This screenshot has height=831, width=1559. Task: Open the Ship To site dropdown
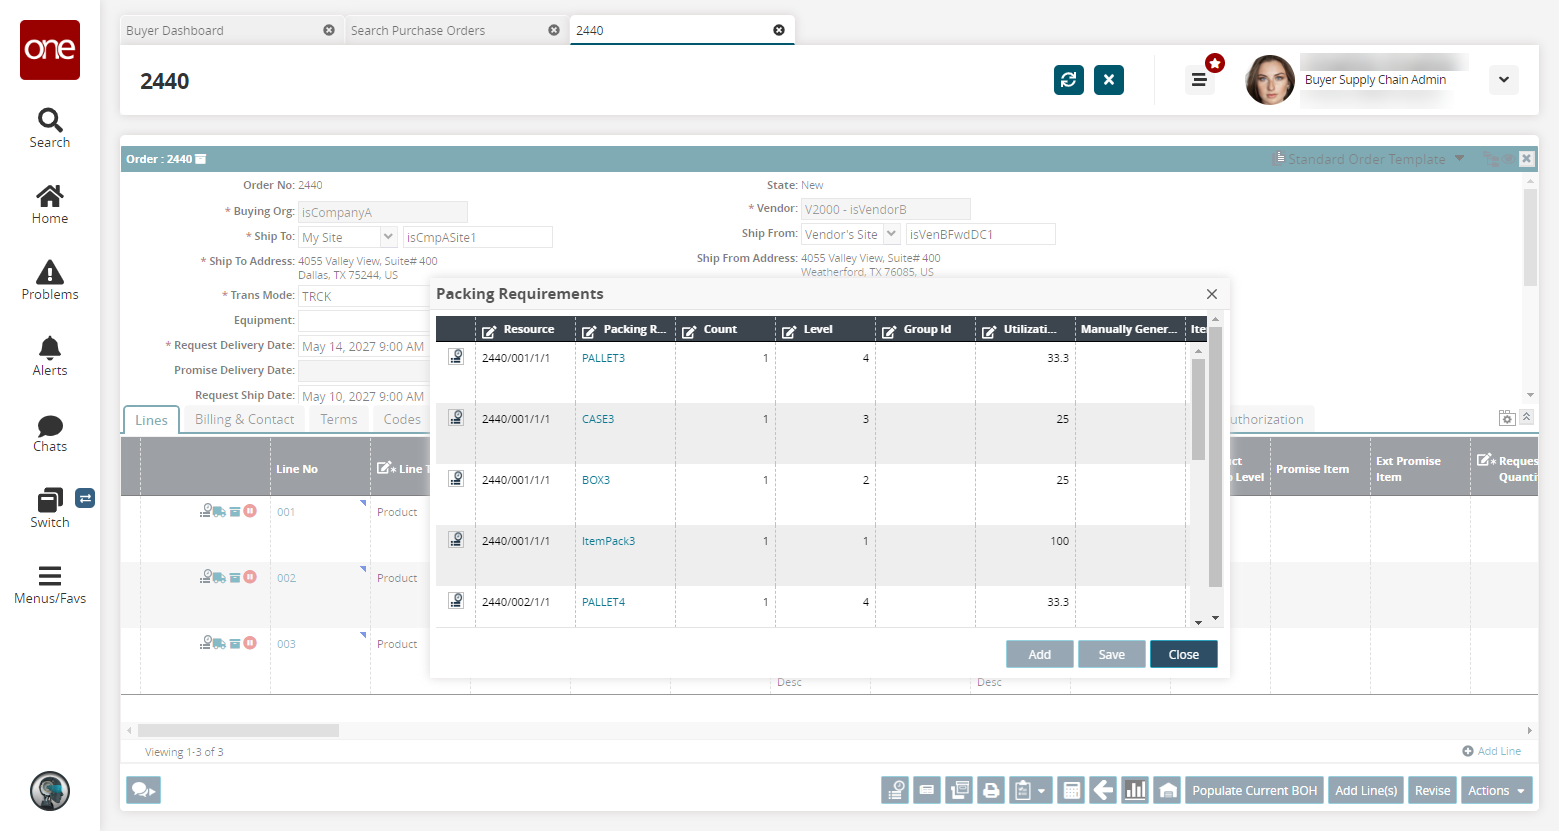coord(388,237)
